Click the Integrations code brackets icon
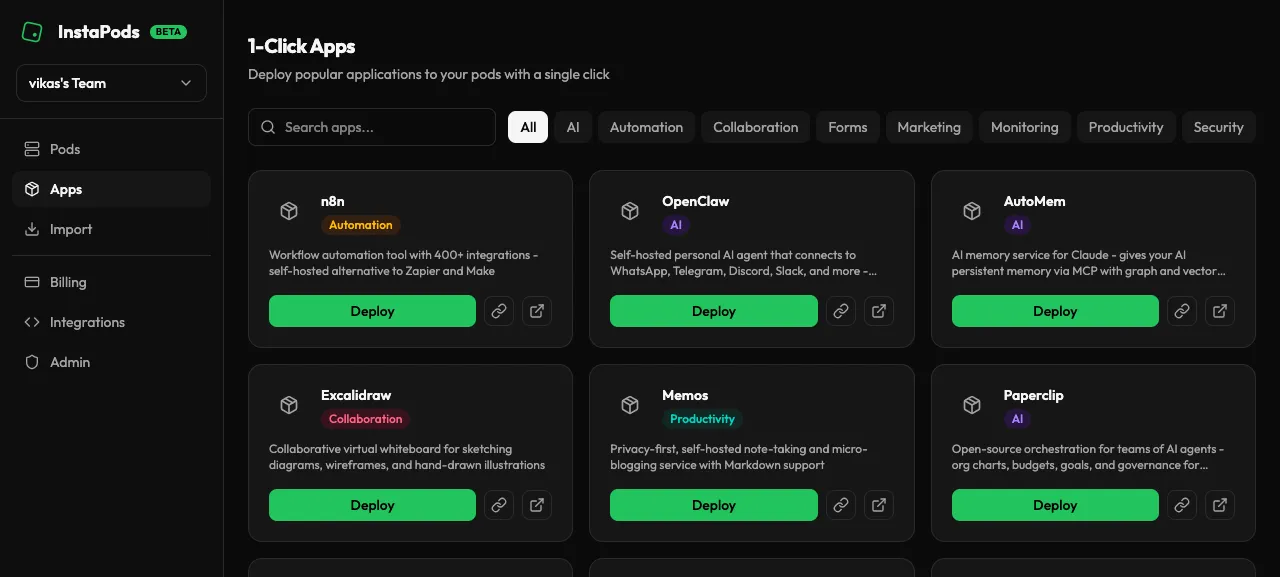 [x=32, y=322]
